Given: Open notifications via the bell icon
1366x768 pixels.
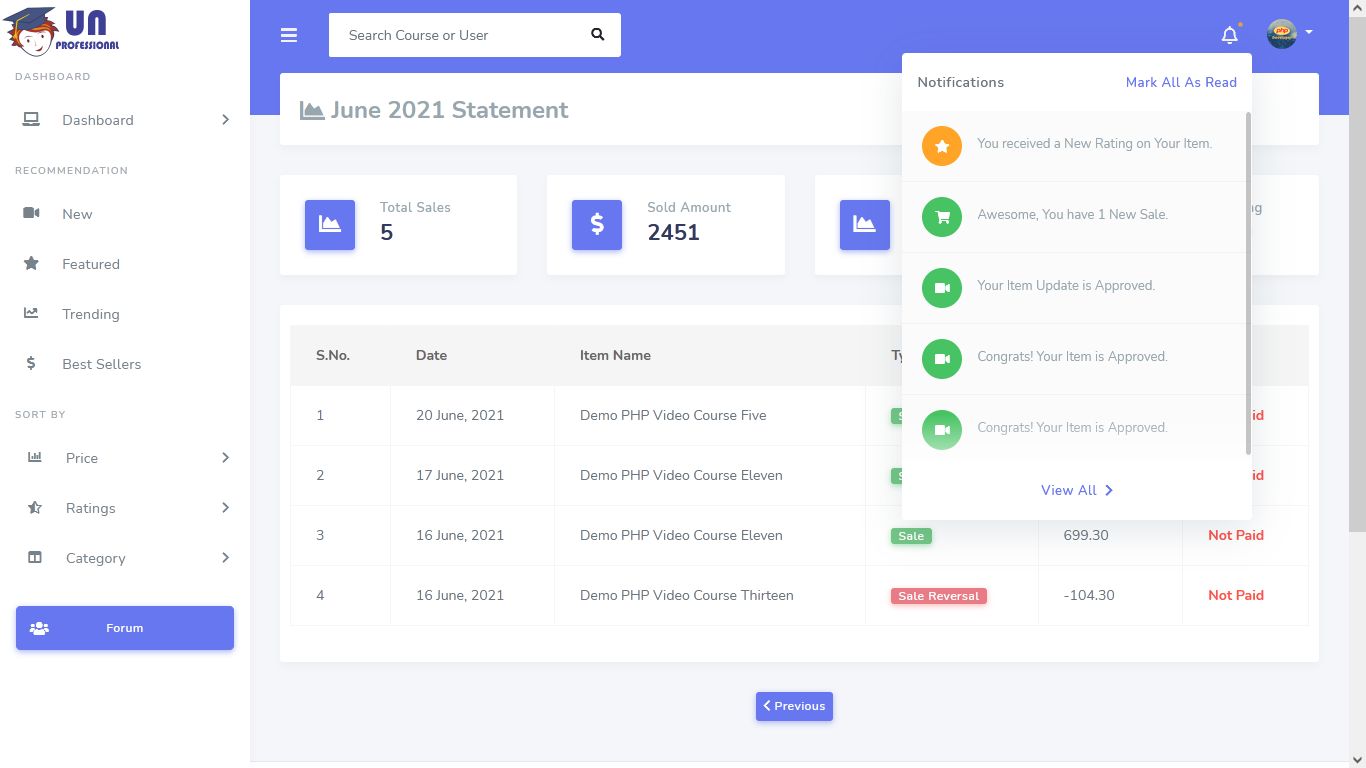Looking at the screenshot, I should (1230, 35).
